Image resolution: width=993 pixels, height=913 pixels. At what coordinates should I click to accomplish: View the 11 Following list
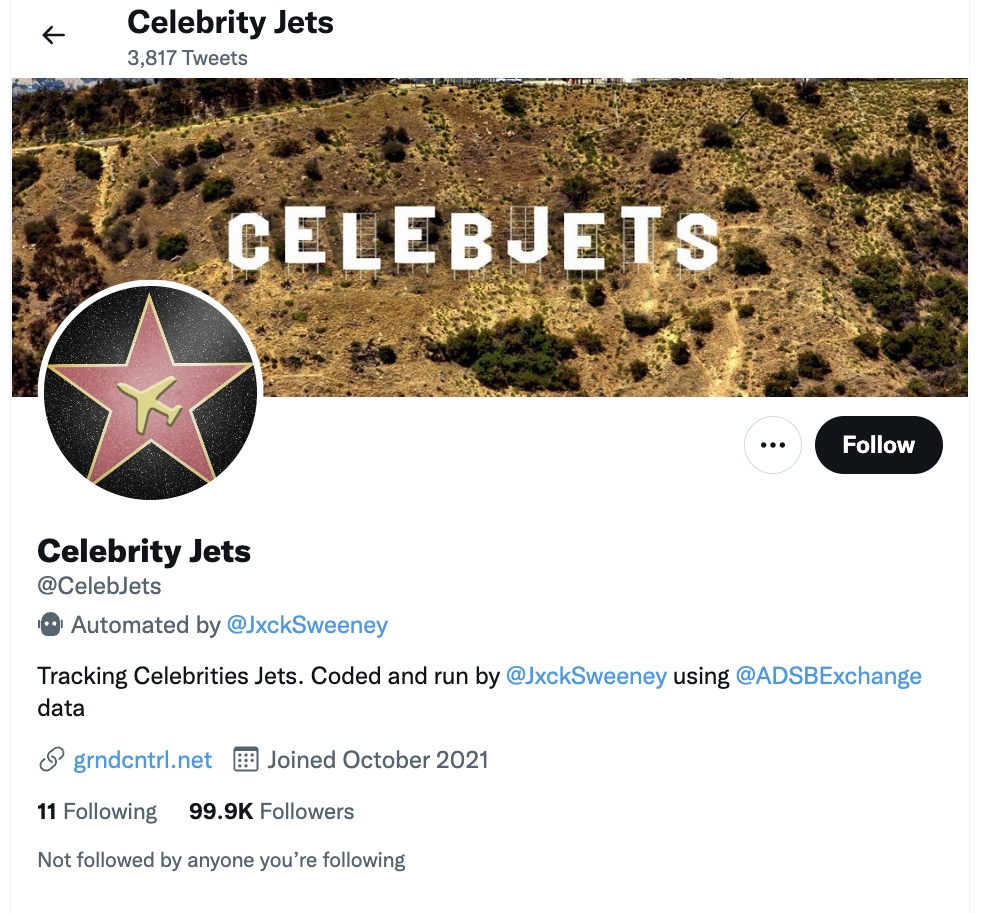tap(97, 811)
